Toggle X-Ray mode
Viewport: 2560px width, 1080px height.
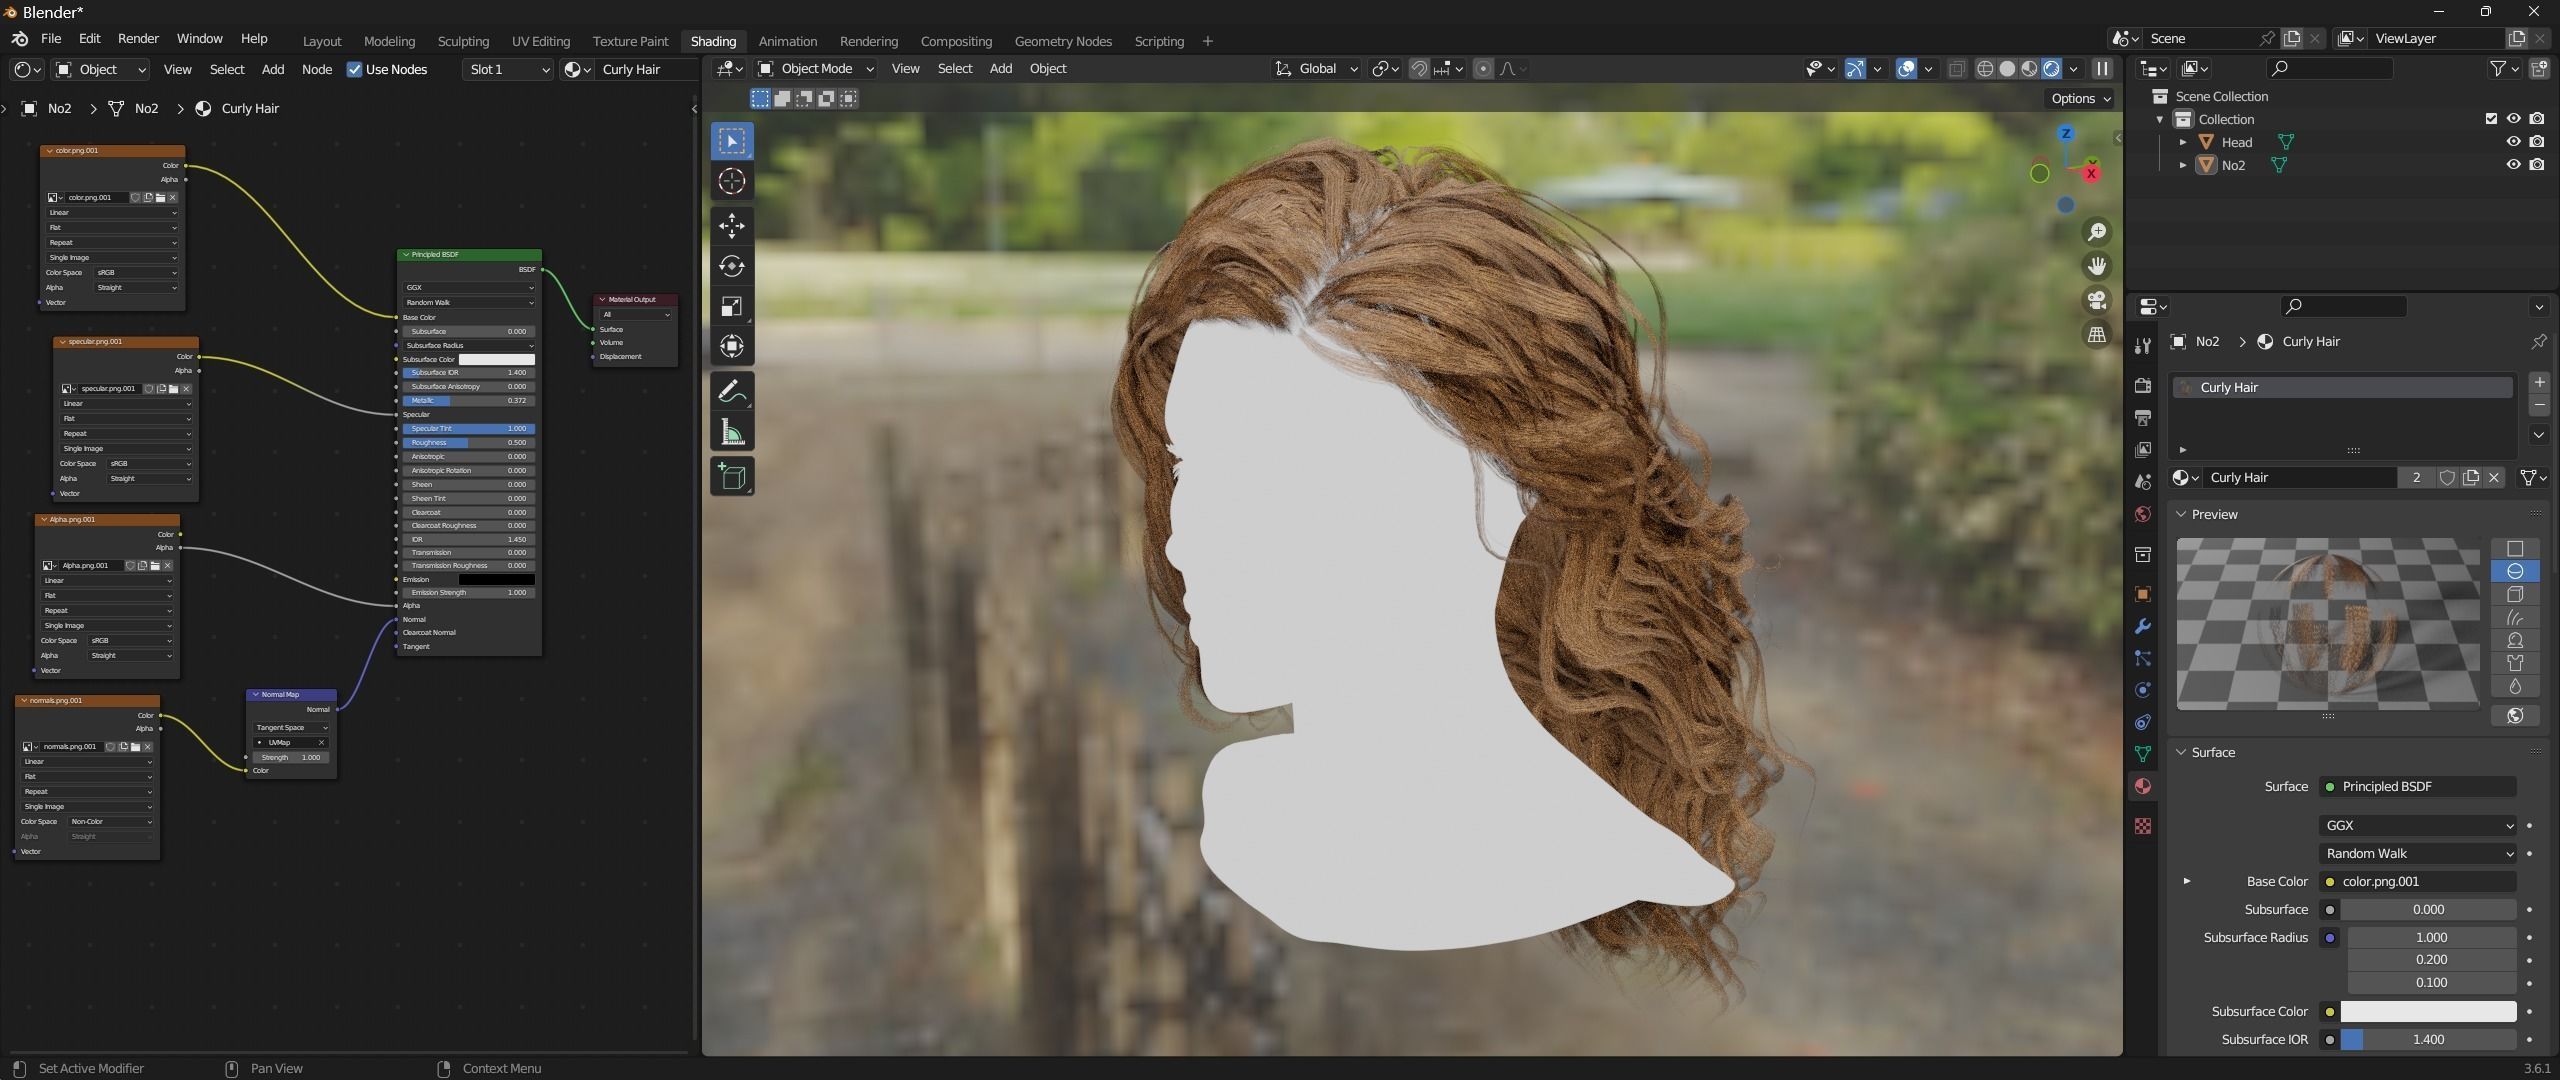(x=1957, y=68)
